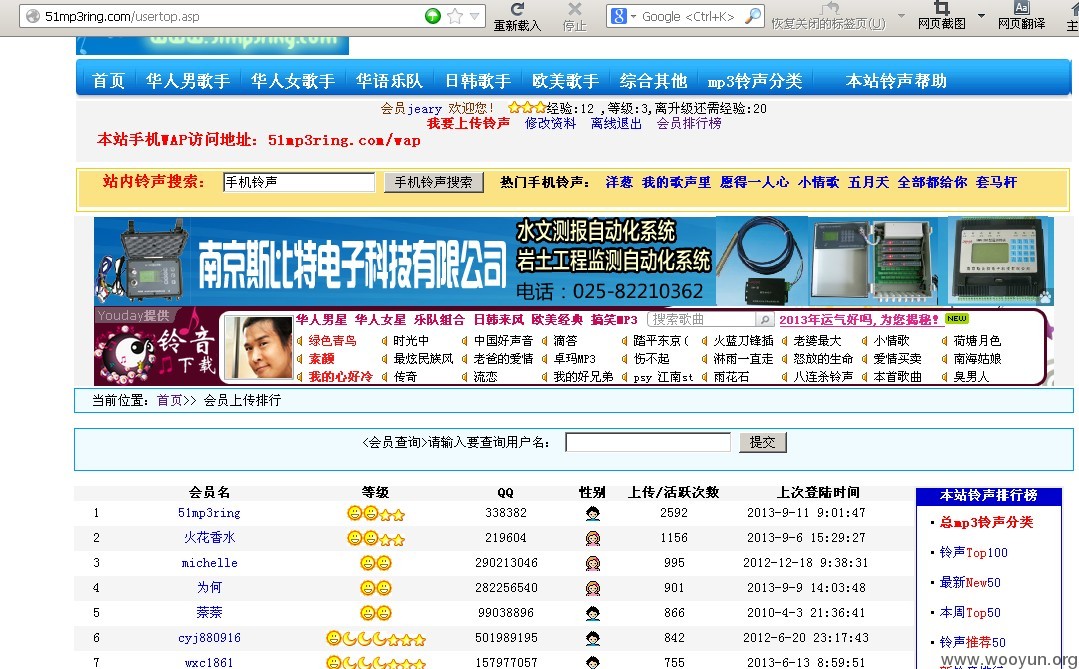Open member 51mp3ring profile link
Viewport: 1079px width, 669px height.
pyautogui.click(x=209, y=513)
